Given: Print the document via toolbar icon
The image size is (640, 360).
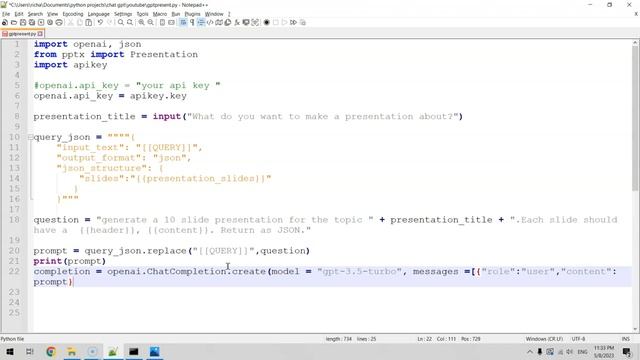Looking at the screenshot, I should coord(59,22).
